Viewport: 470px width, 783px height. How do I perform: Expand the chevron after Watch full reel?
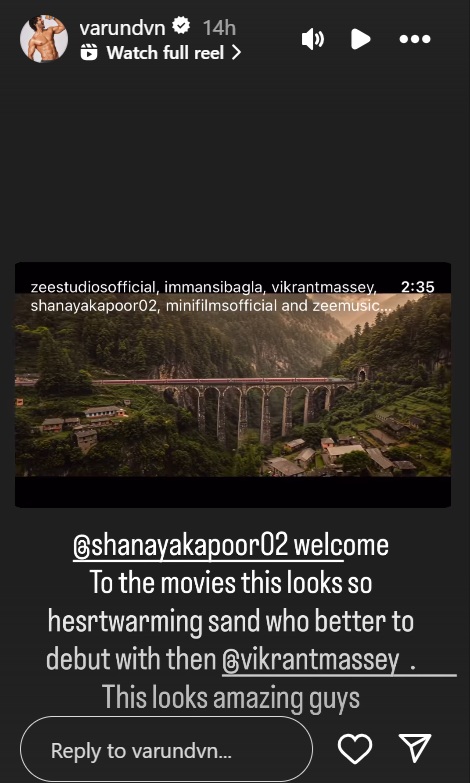tap(237, 52)
